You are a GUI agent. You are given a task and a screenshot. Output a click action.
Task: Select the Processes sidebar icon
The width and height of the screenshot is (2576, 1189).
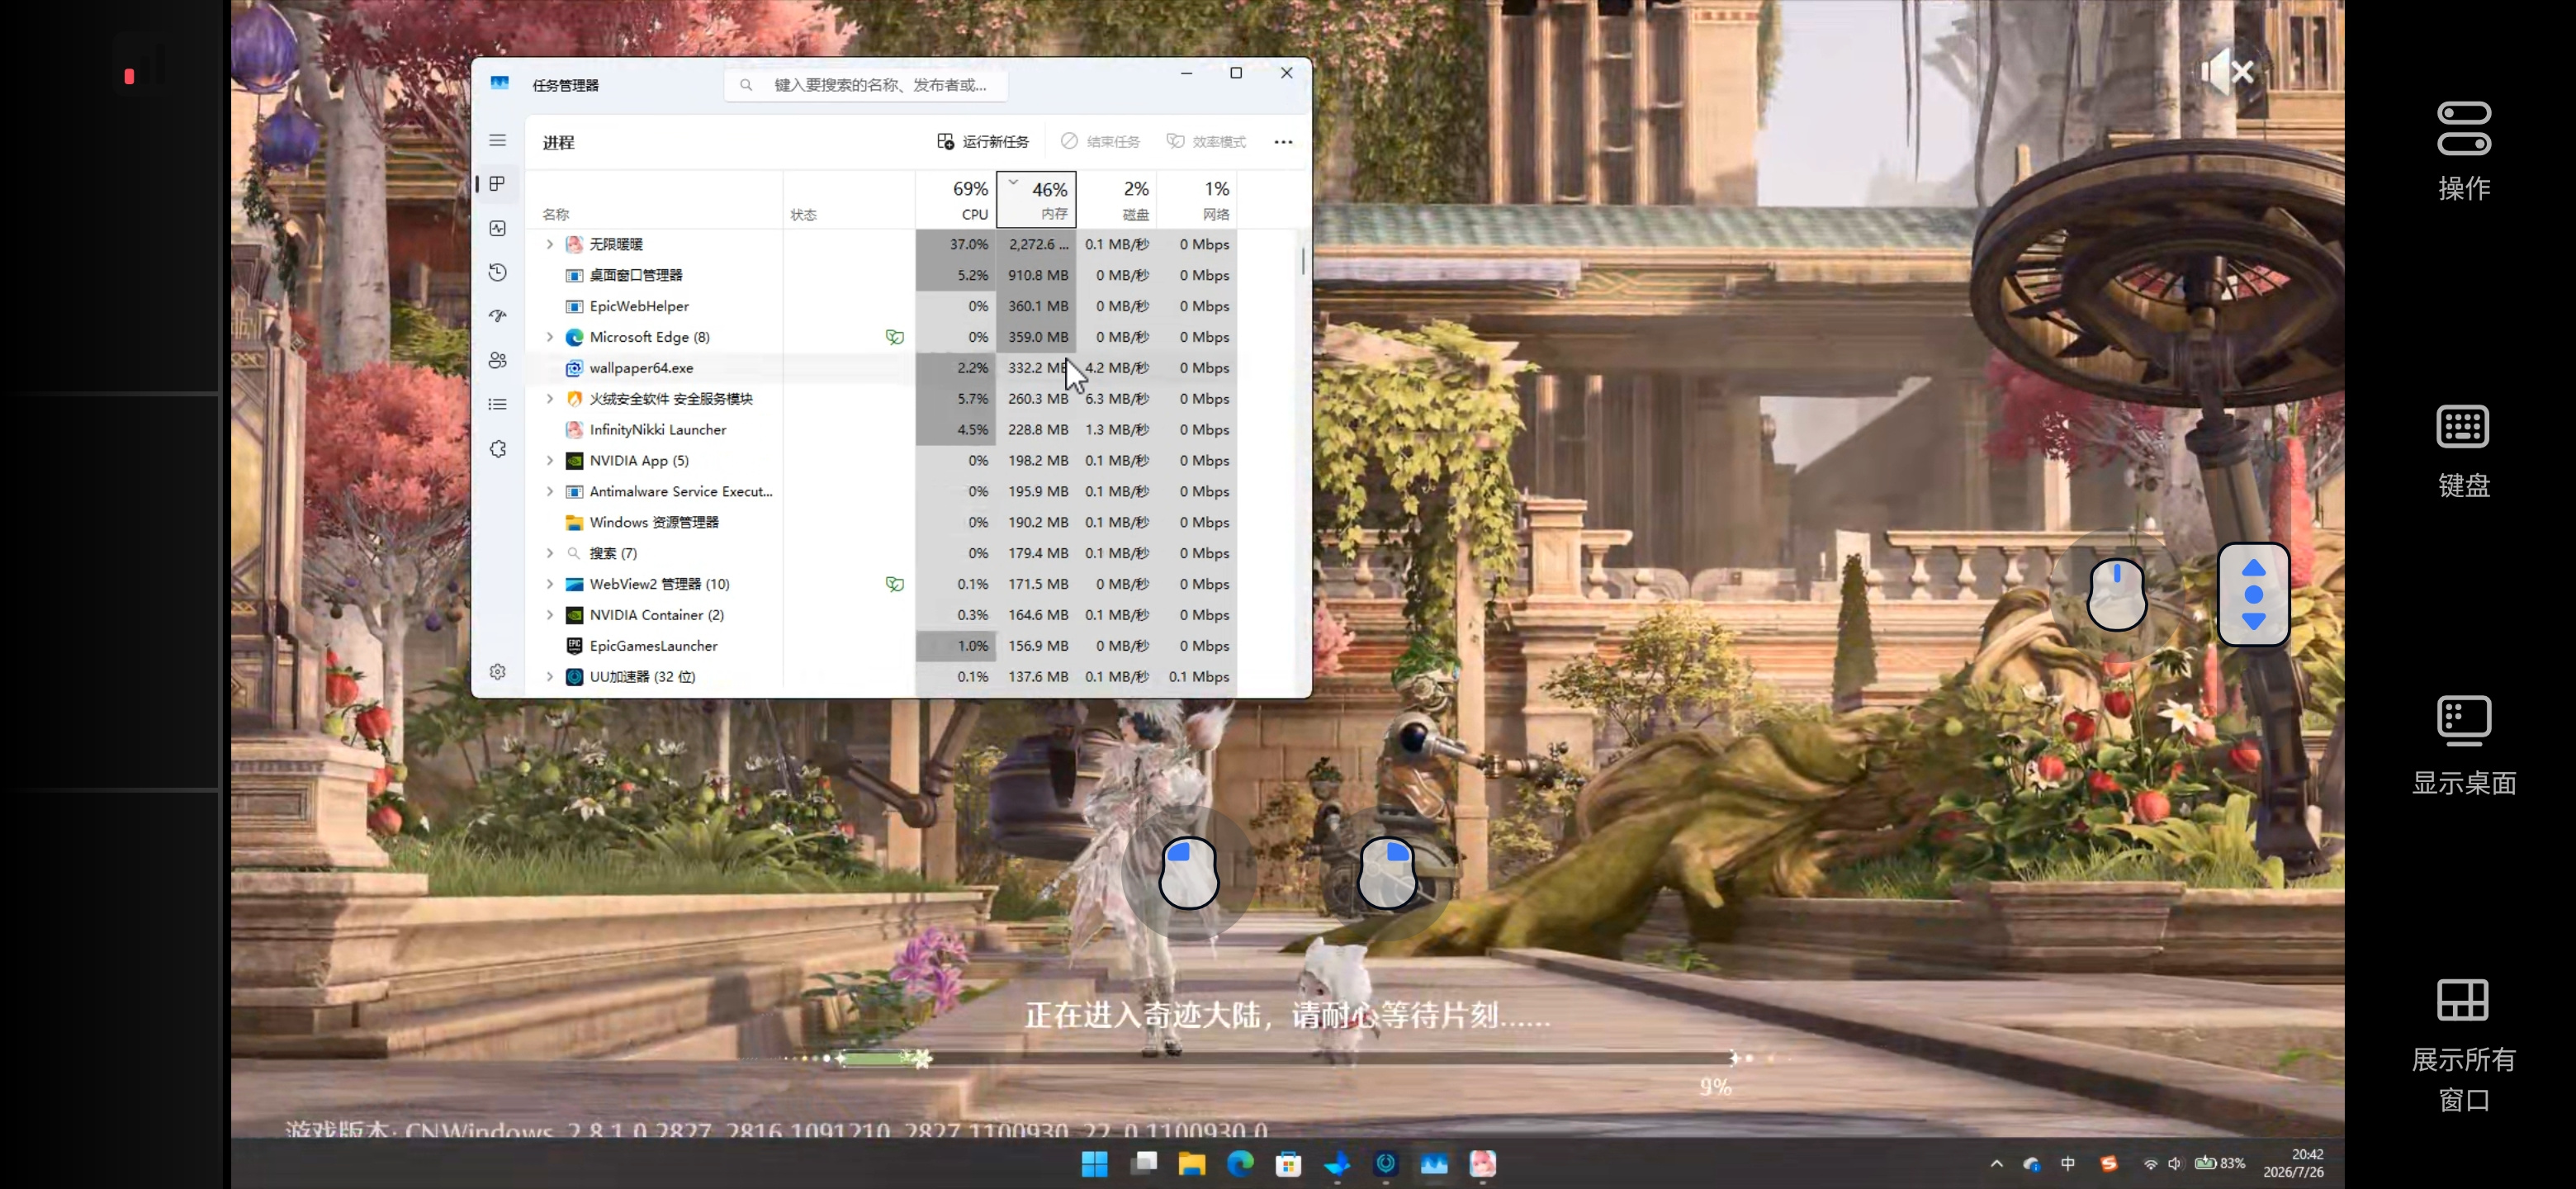497,184
